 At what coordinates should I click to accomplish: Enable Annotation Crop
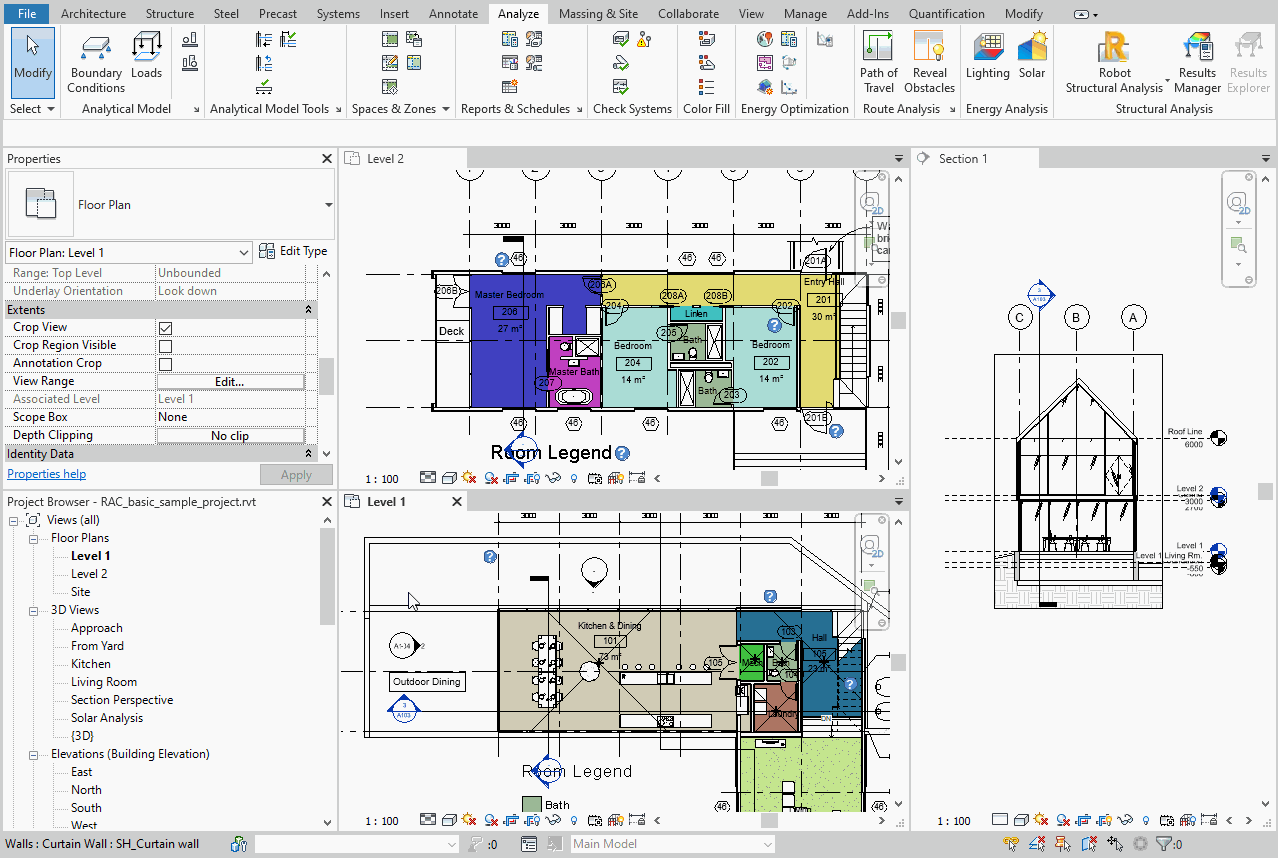click(x=163, y=362)
